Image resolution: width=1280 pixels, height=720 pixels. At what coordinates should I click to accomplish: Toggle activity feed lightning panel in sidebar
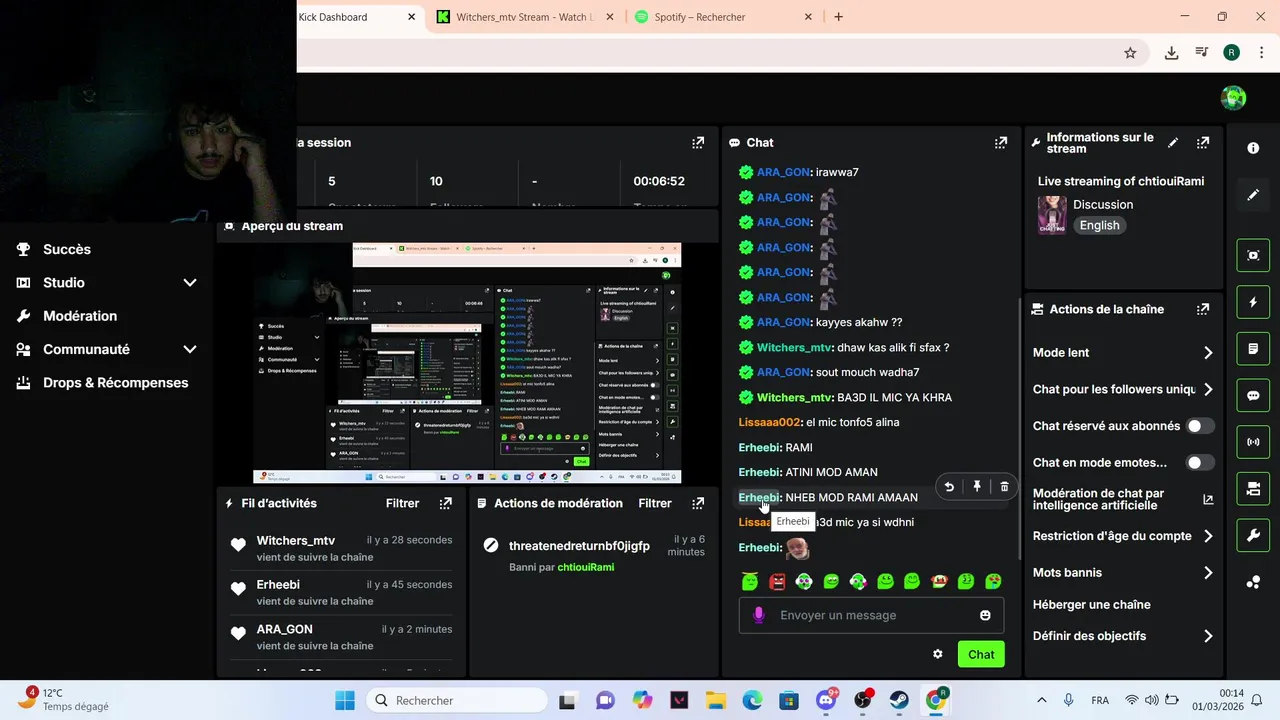[x=1253, y=302]
